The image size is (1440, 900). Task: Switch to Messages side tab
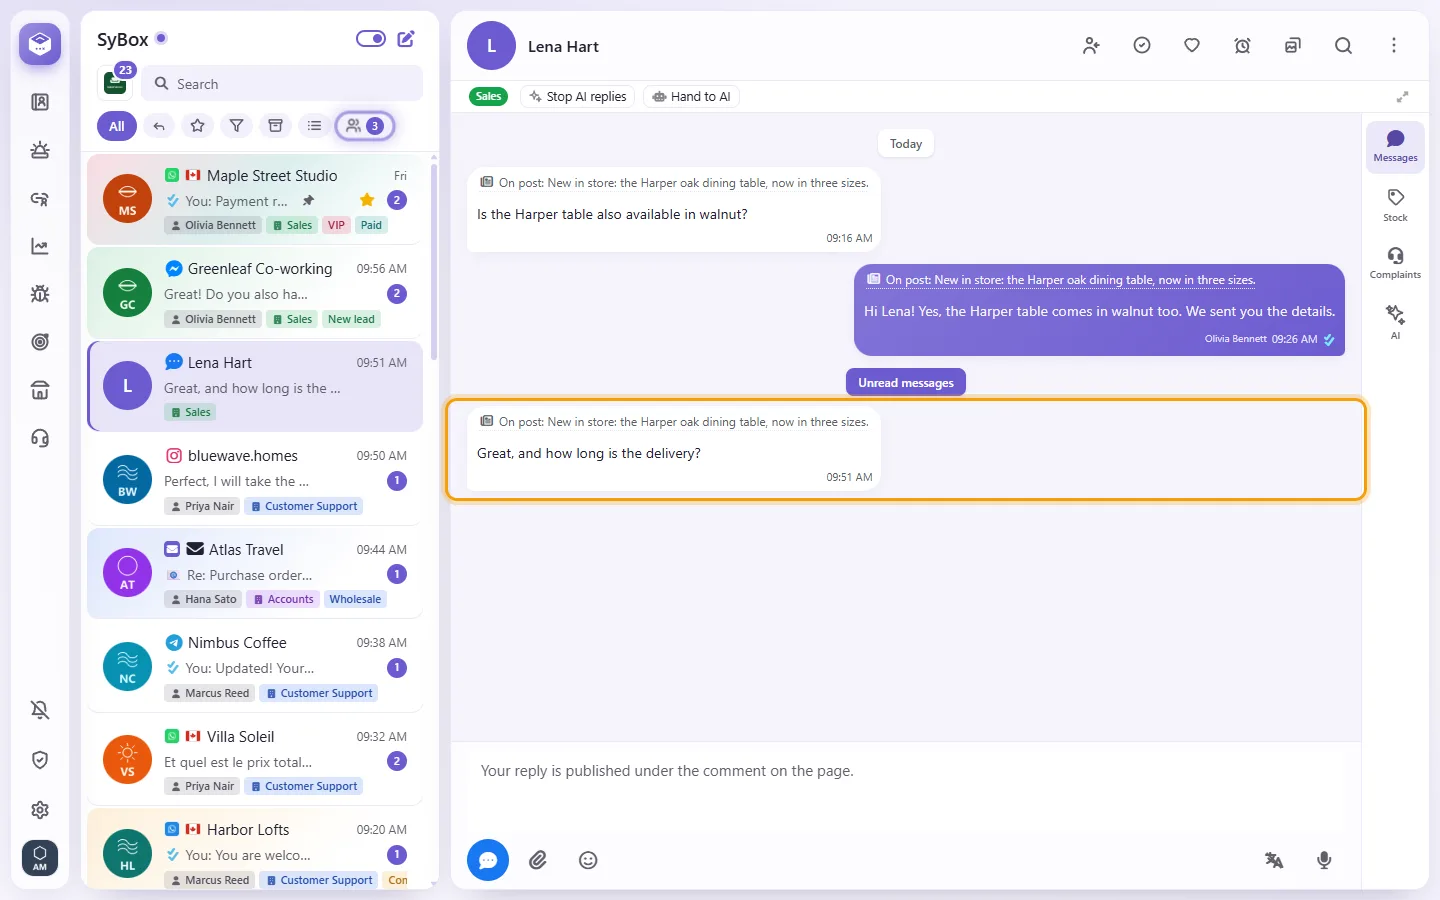1395,146
